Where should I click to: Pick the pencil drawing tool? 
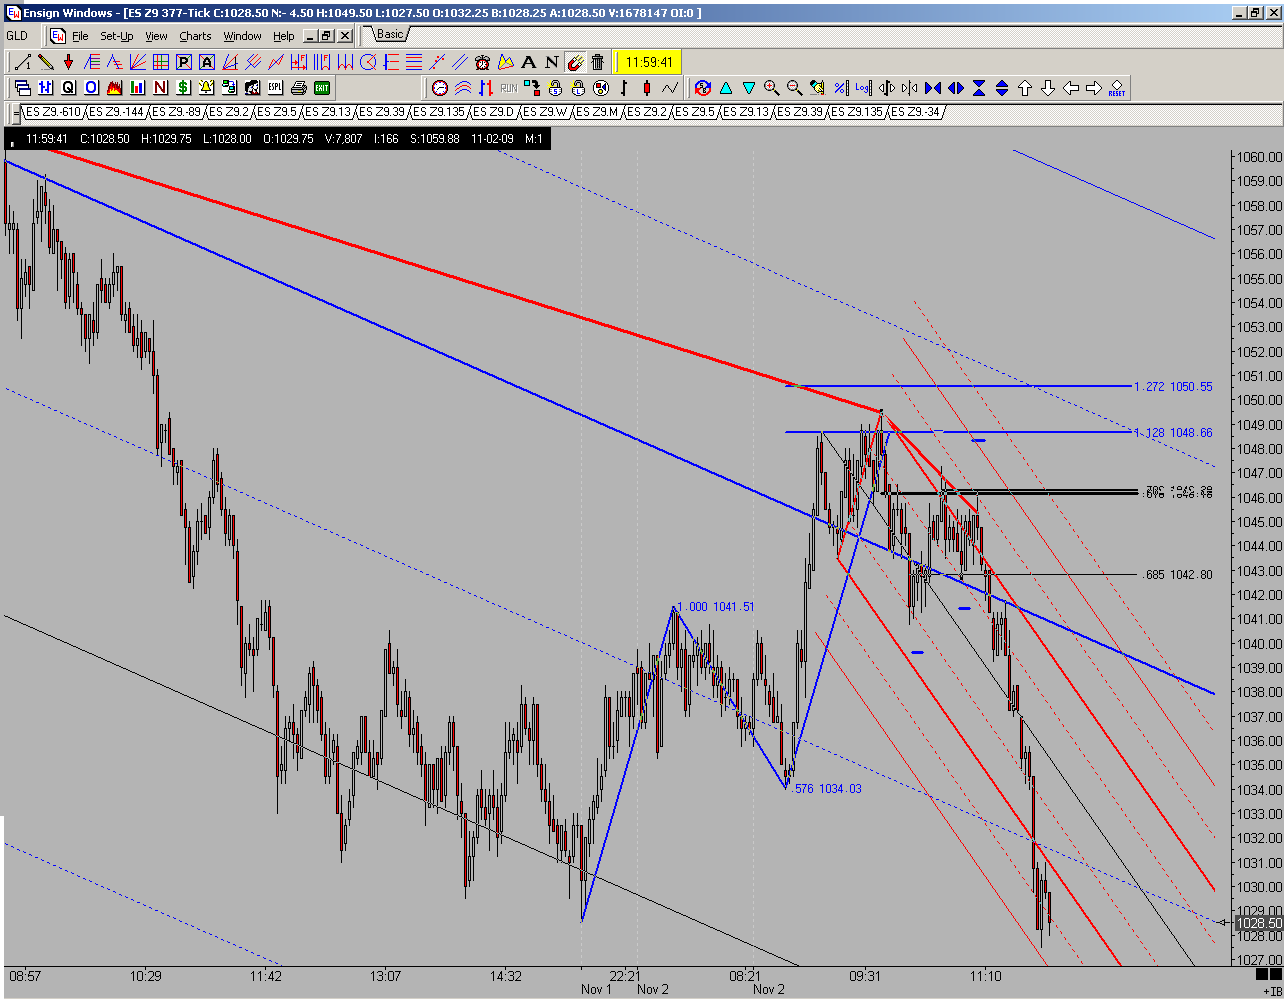(x=45, y=62)
